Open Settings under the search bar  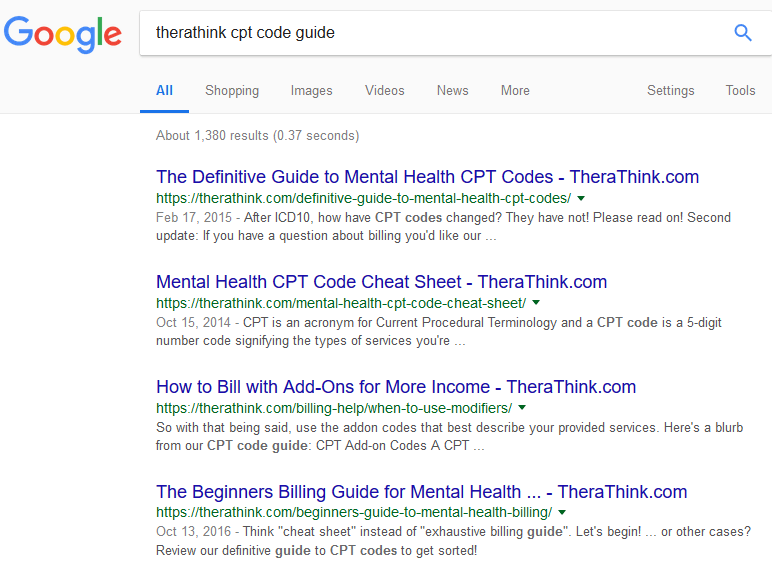[671, 91]
